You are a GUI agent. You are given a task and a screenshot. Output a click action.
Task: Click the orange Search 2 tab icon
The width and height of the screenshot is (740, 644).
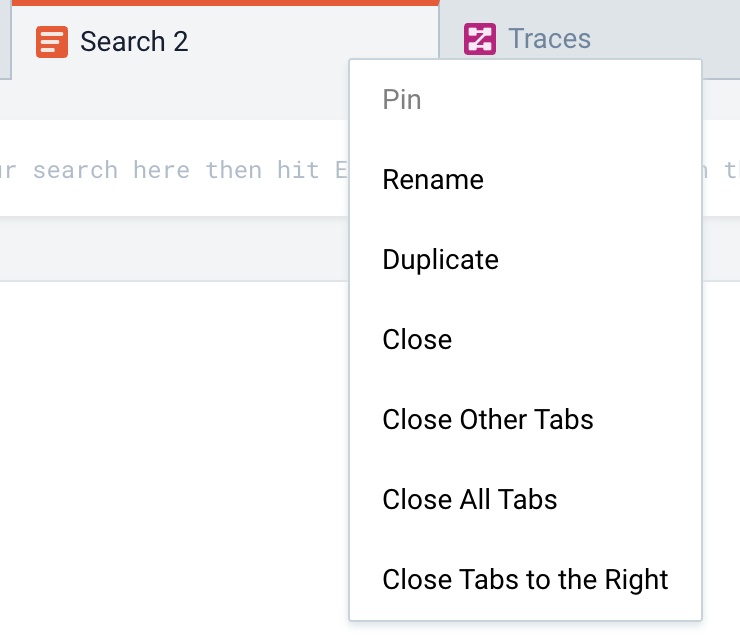pyautogui.click(x=51, y=42)
